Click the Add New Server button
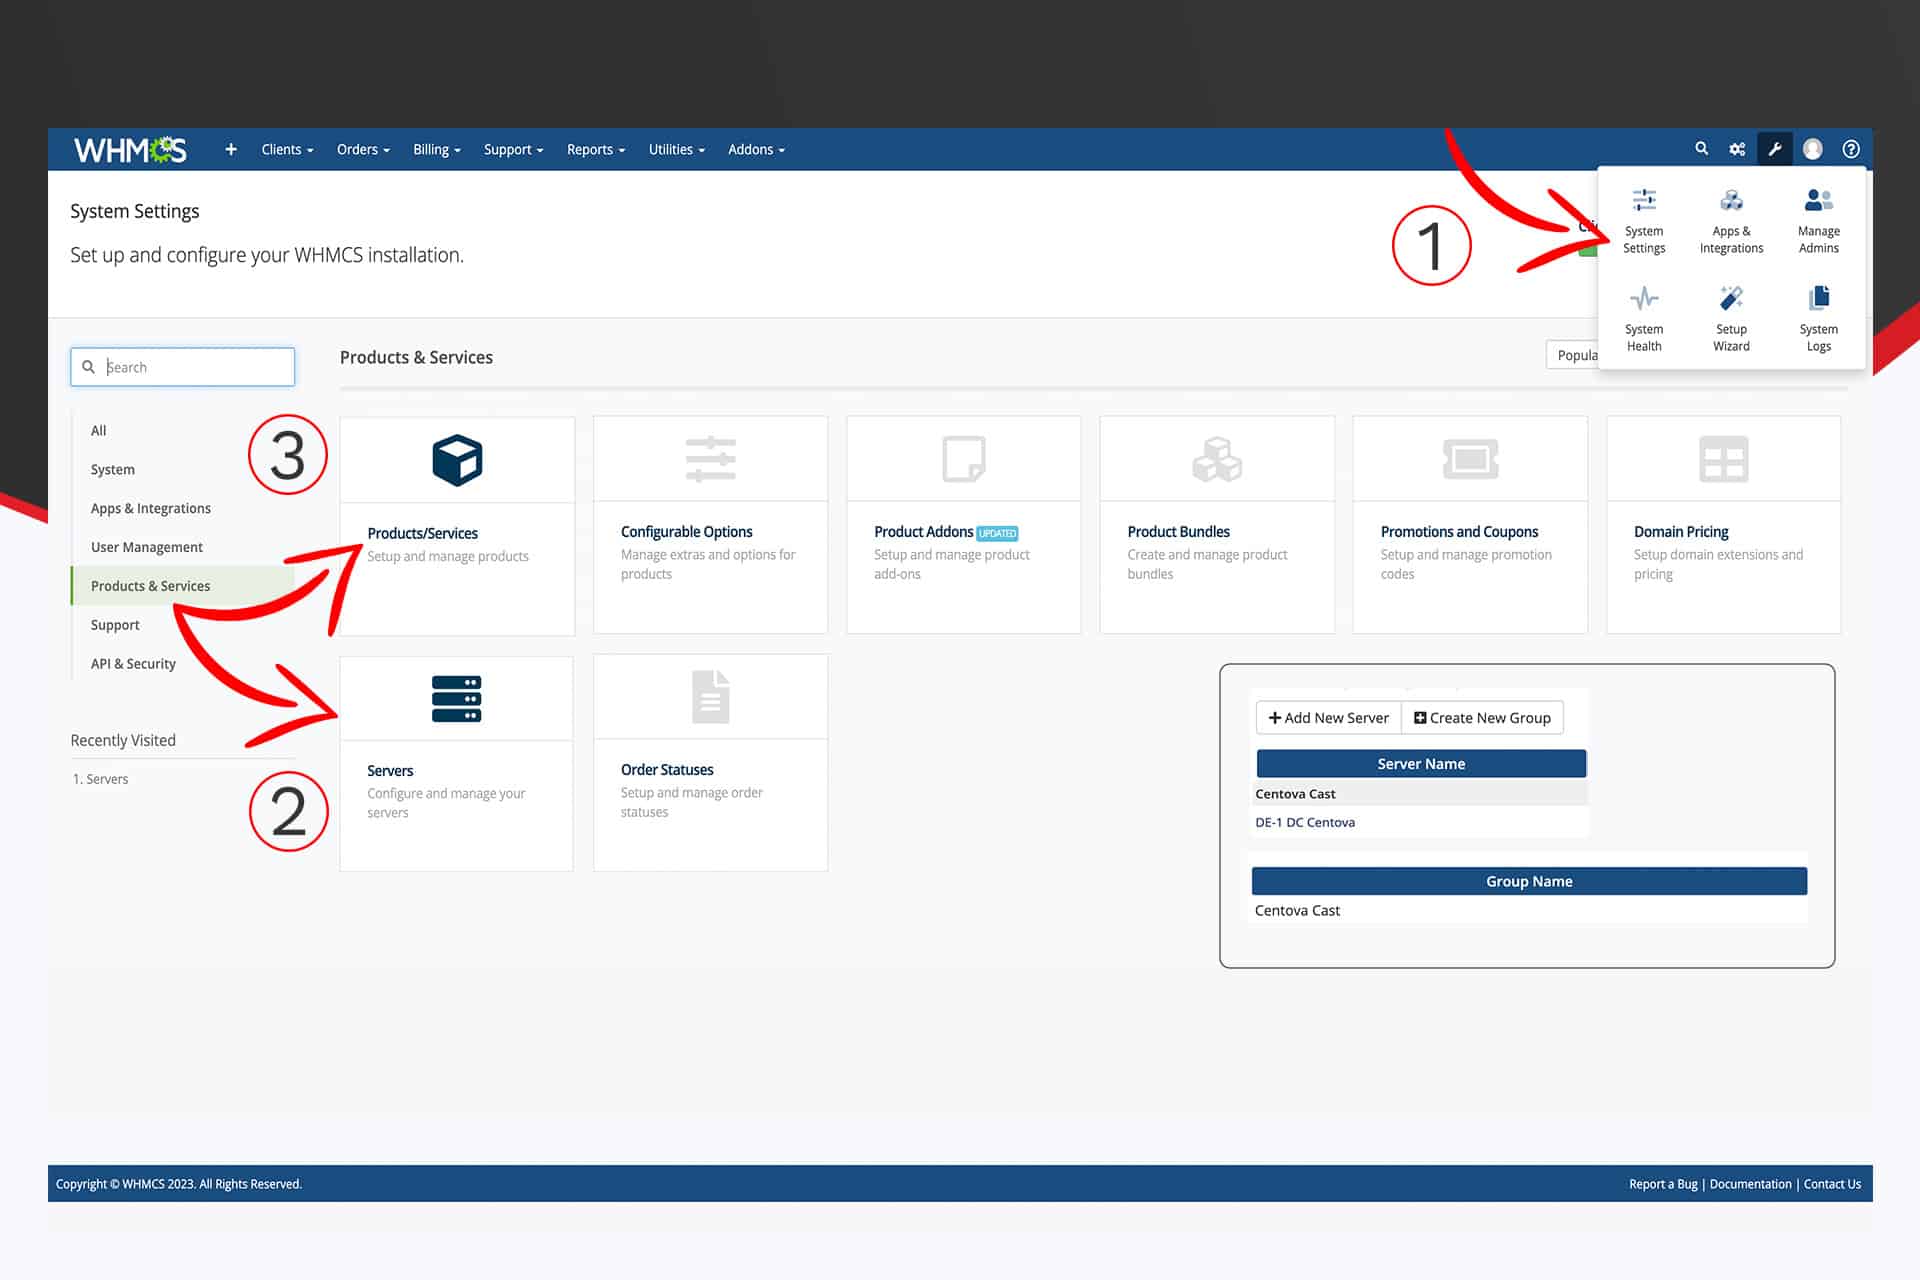 [x=1328, y=718]
